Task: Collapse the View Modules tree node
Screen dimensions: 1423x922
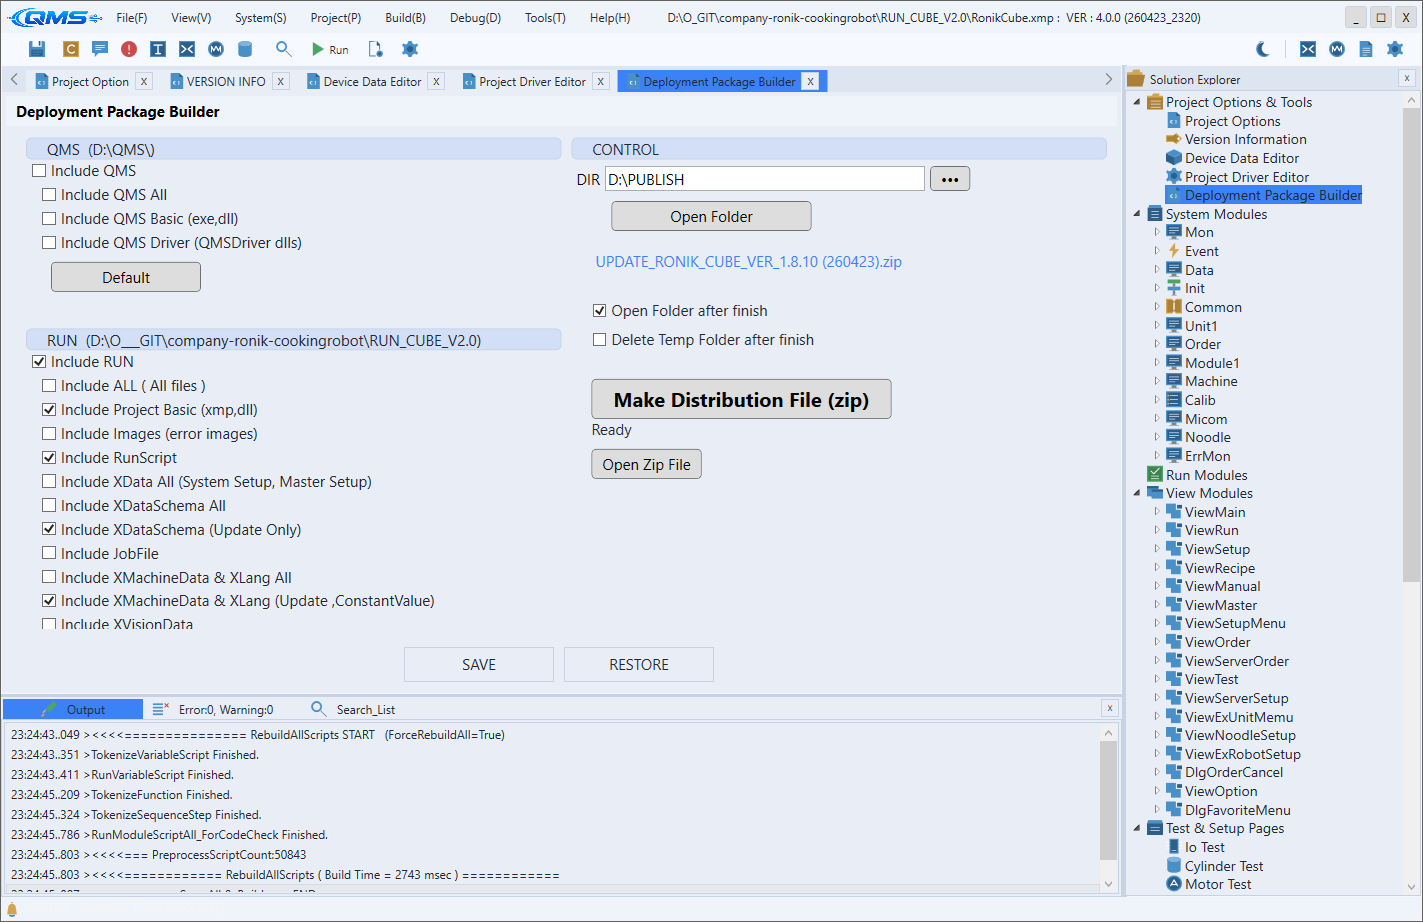Action: 1137,493
